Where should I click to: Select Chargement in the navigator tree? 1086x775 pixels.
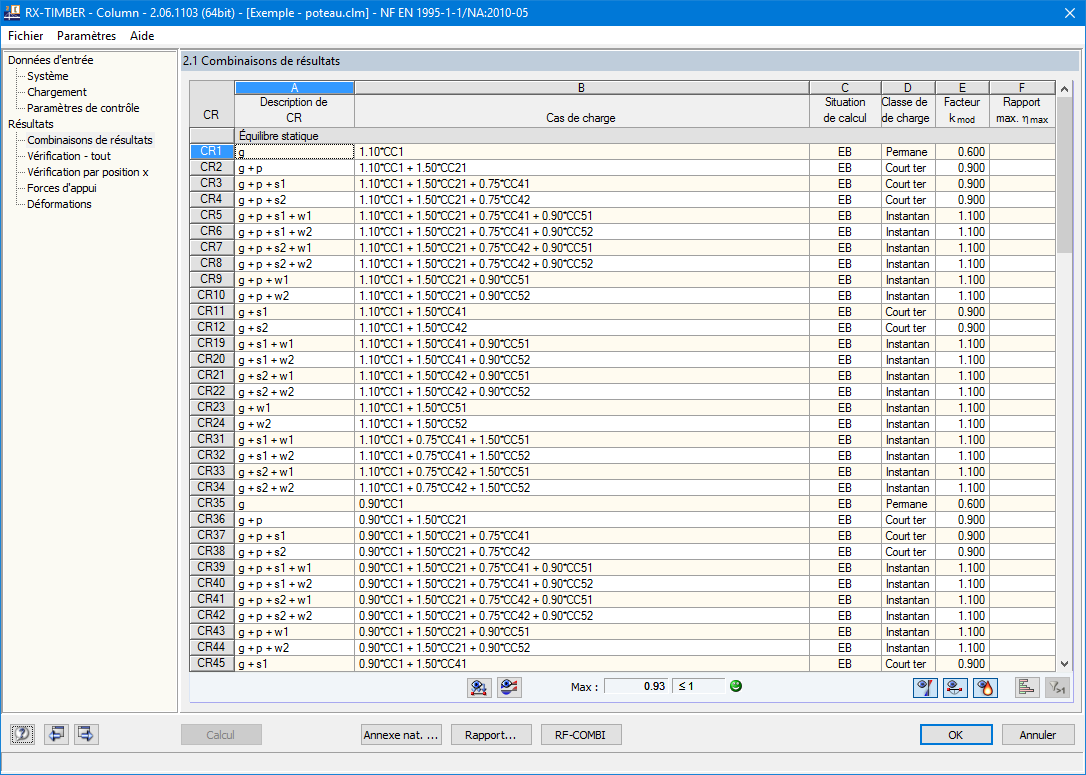point(57,92)
